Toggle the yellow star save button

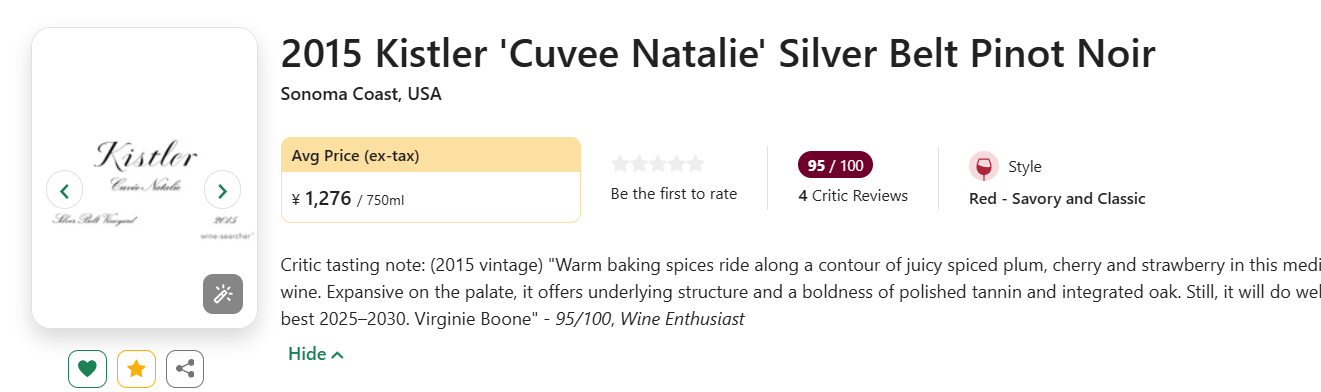point(136,369)
